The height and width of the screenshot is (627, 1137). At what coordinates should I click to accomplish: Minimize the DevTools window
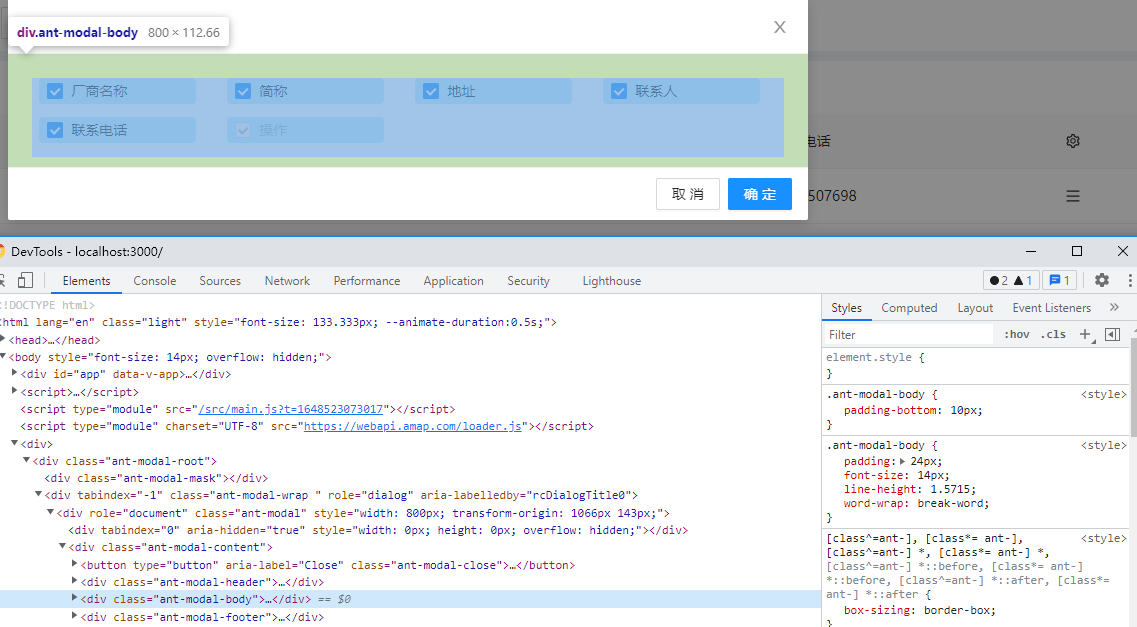[x=1030, y=252]
